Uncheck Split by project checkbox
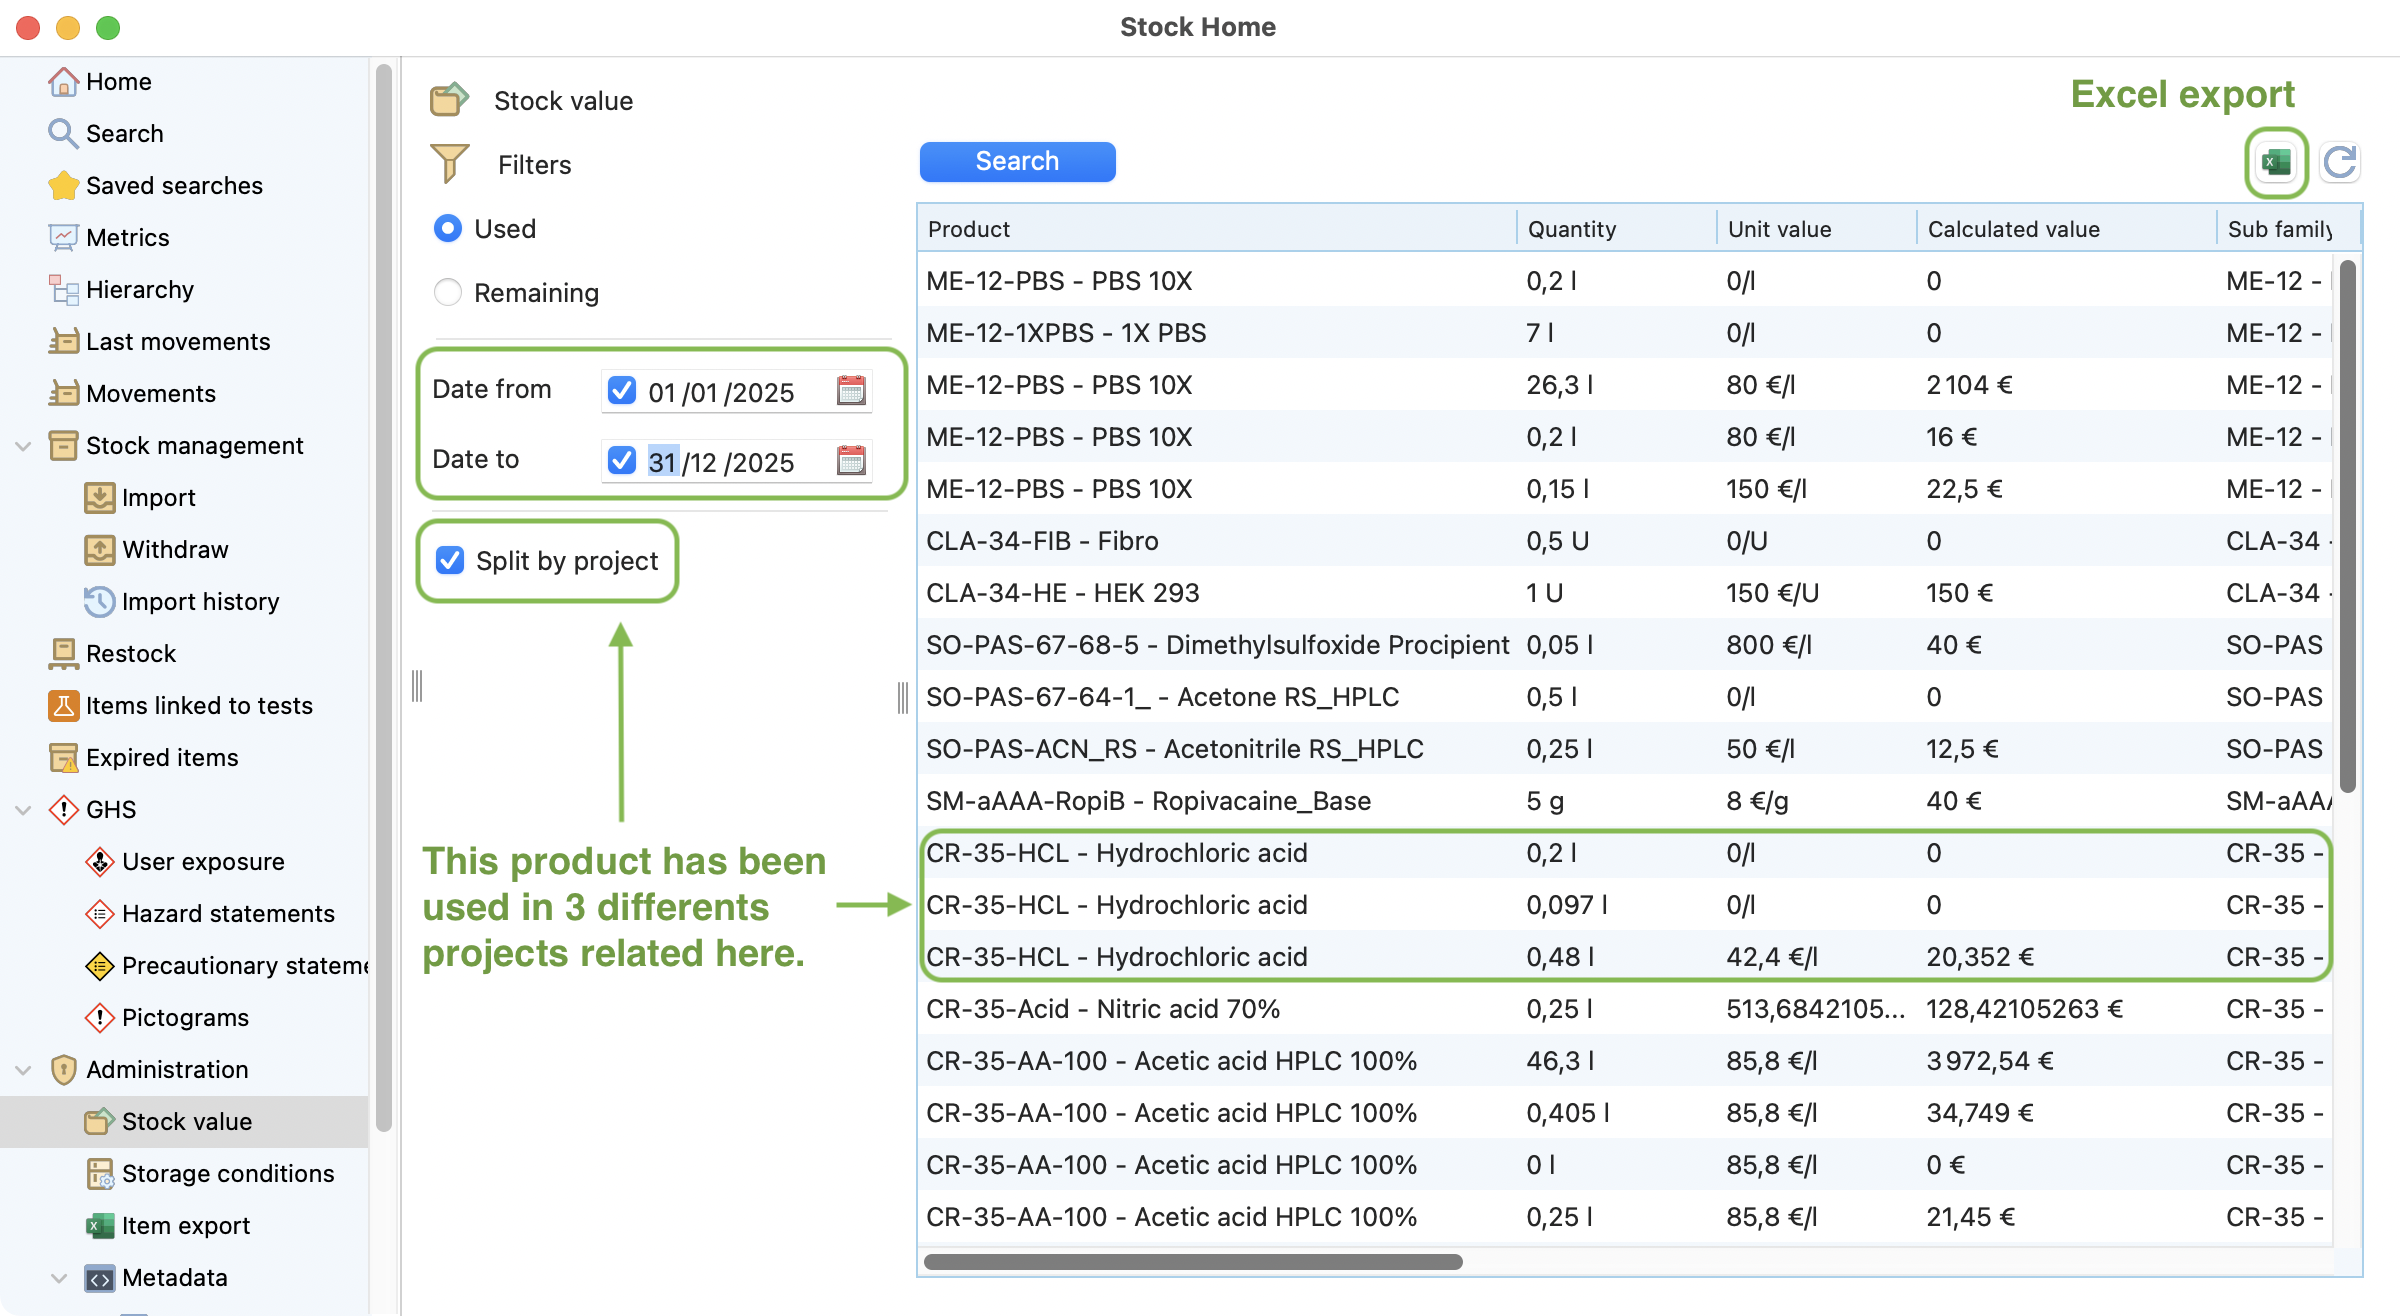The image size is (2400, 1316). coord(451,561)
